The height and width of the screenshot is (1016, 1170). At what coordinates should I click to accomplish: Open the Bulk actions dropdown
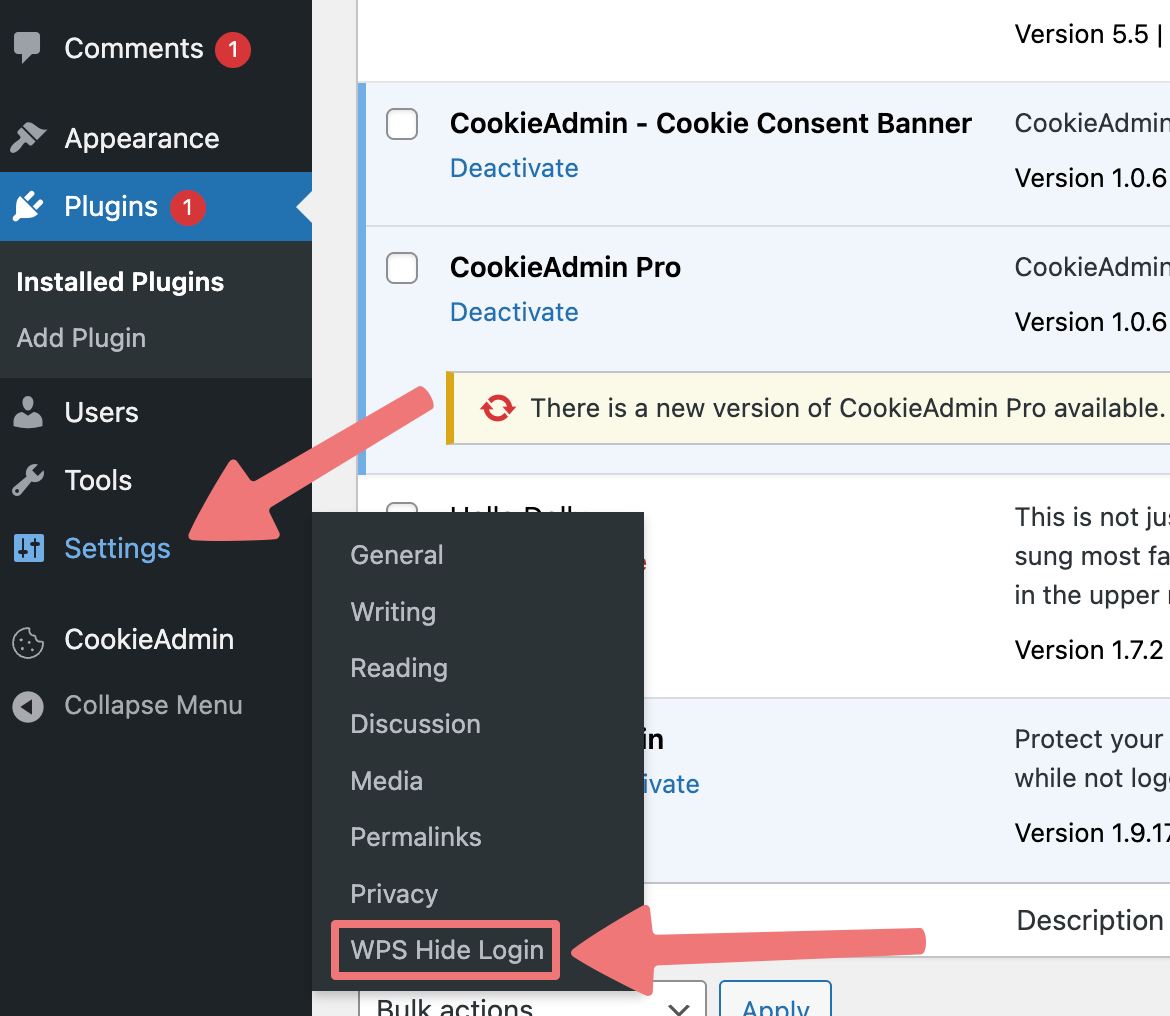pyautogui.click(x=532, y=1000)
